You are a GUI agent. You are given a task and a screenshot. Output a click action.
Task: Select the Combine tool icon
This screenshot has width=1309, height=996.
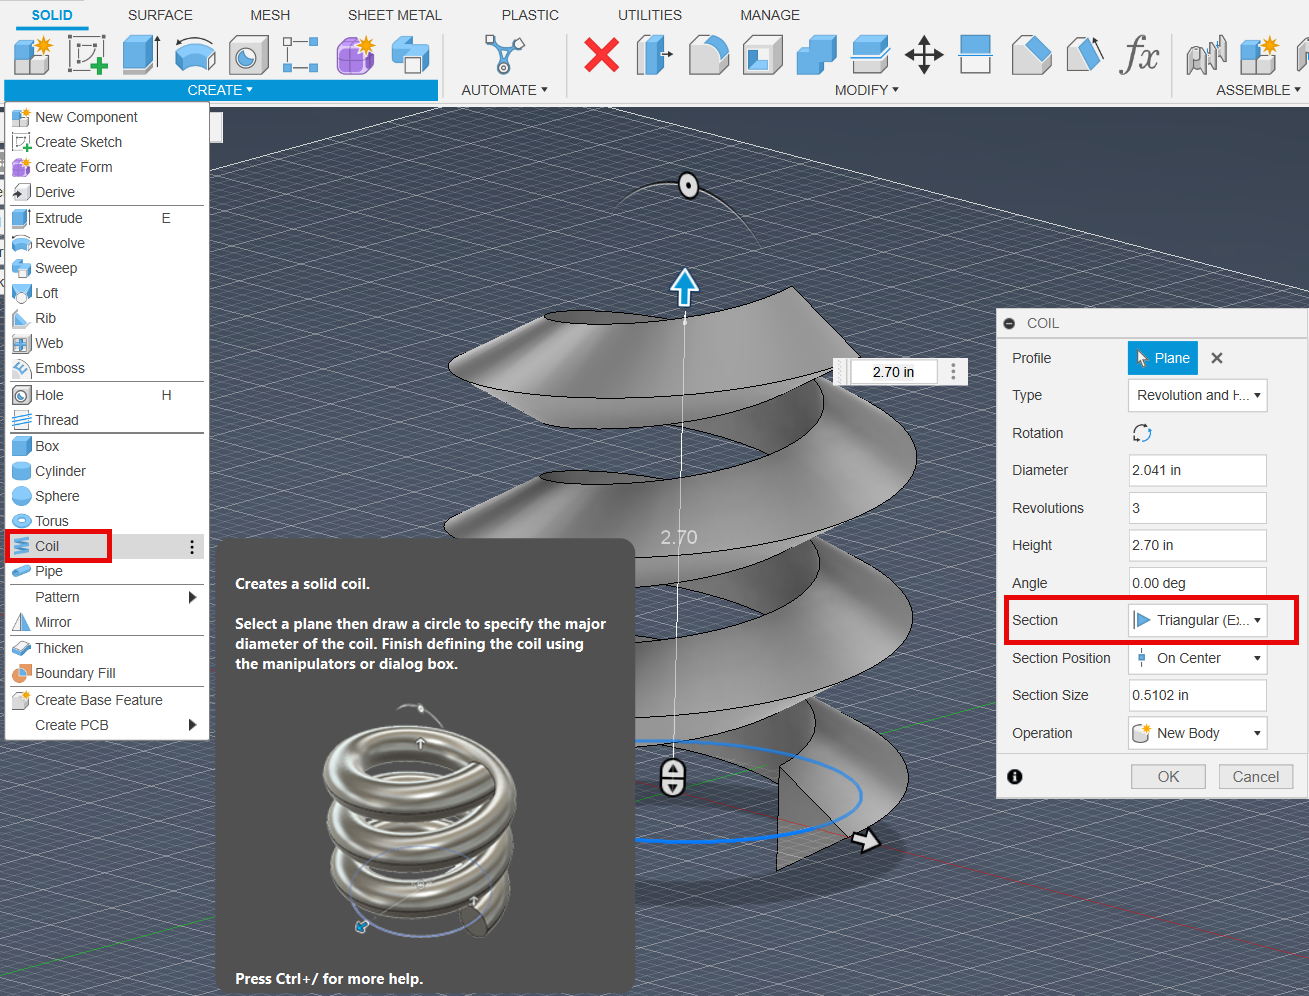click(x=816, y=55)
